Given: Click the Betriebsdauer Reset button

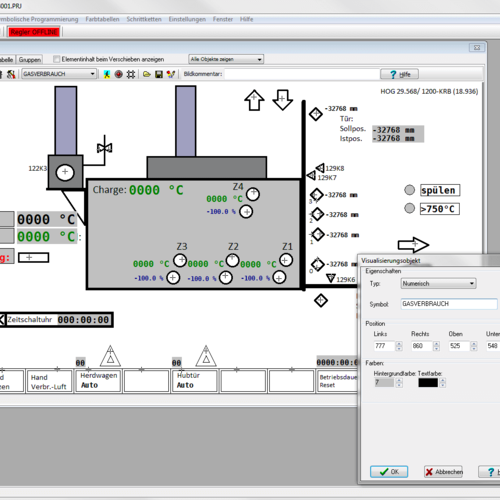Looking at the screenshot, I should click(337, 381).
